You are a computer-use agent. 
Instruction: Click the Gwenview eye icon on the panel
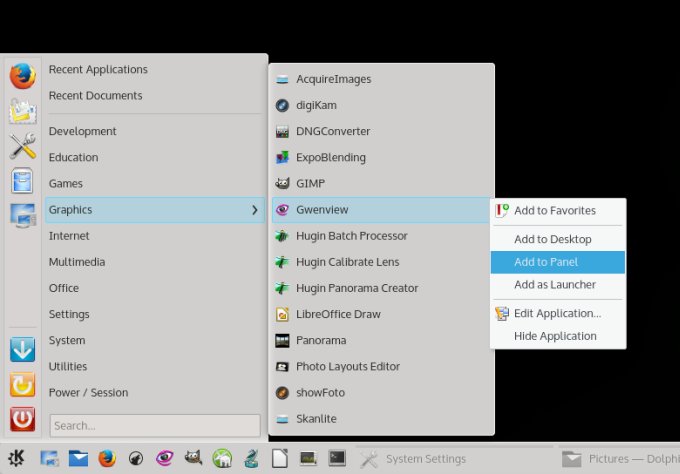point(165,458)
